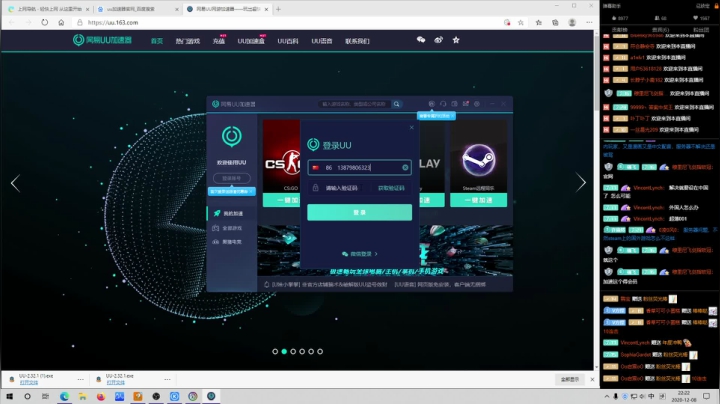Open the settings gear in UU client
The width and height of the screenshot is (720, 404).
tap(477, 104)
